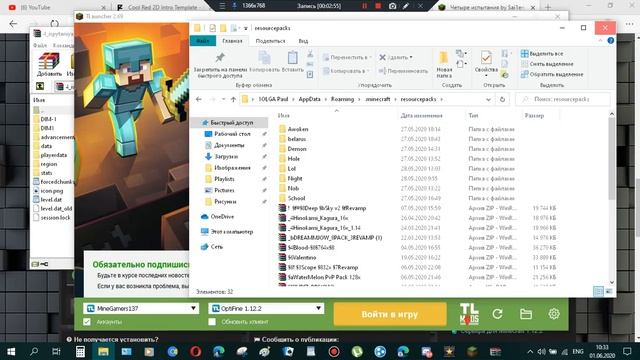The width and height of the screenshot is (640, 360).
Task: Pause recording in recorder bar
Action: pyautogui.click(x=364, y=6)
